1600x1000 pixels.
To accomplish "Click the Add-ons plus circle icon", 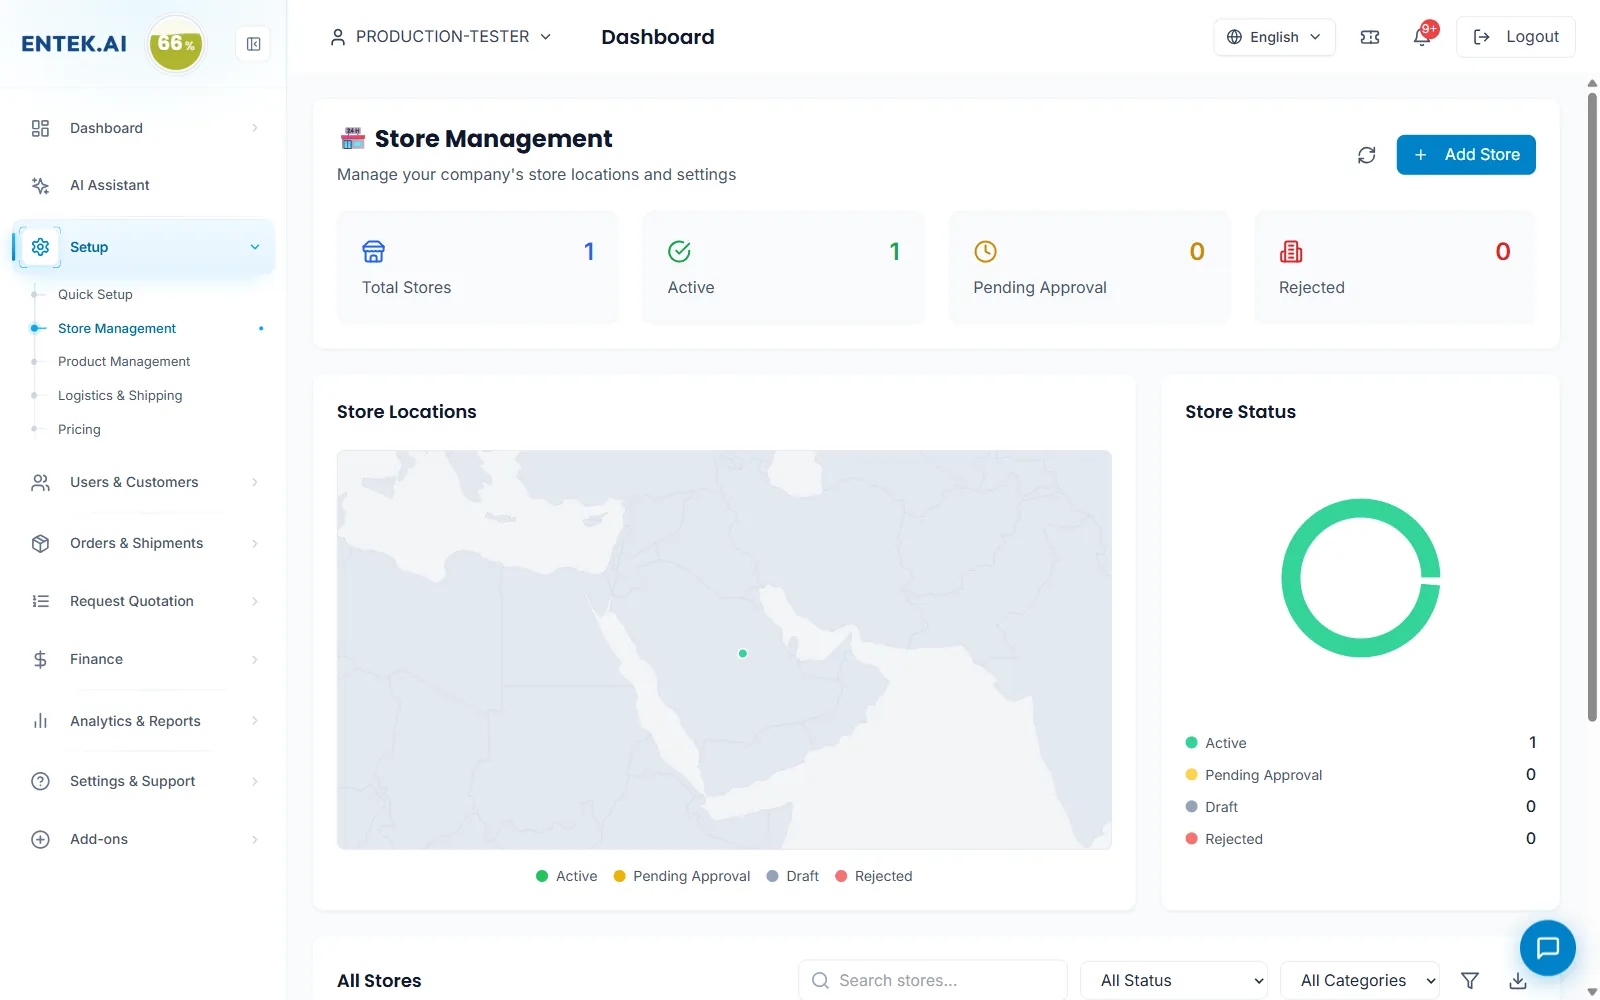I will tap(40, 839).
